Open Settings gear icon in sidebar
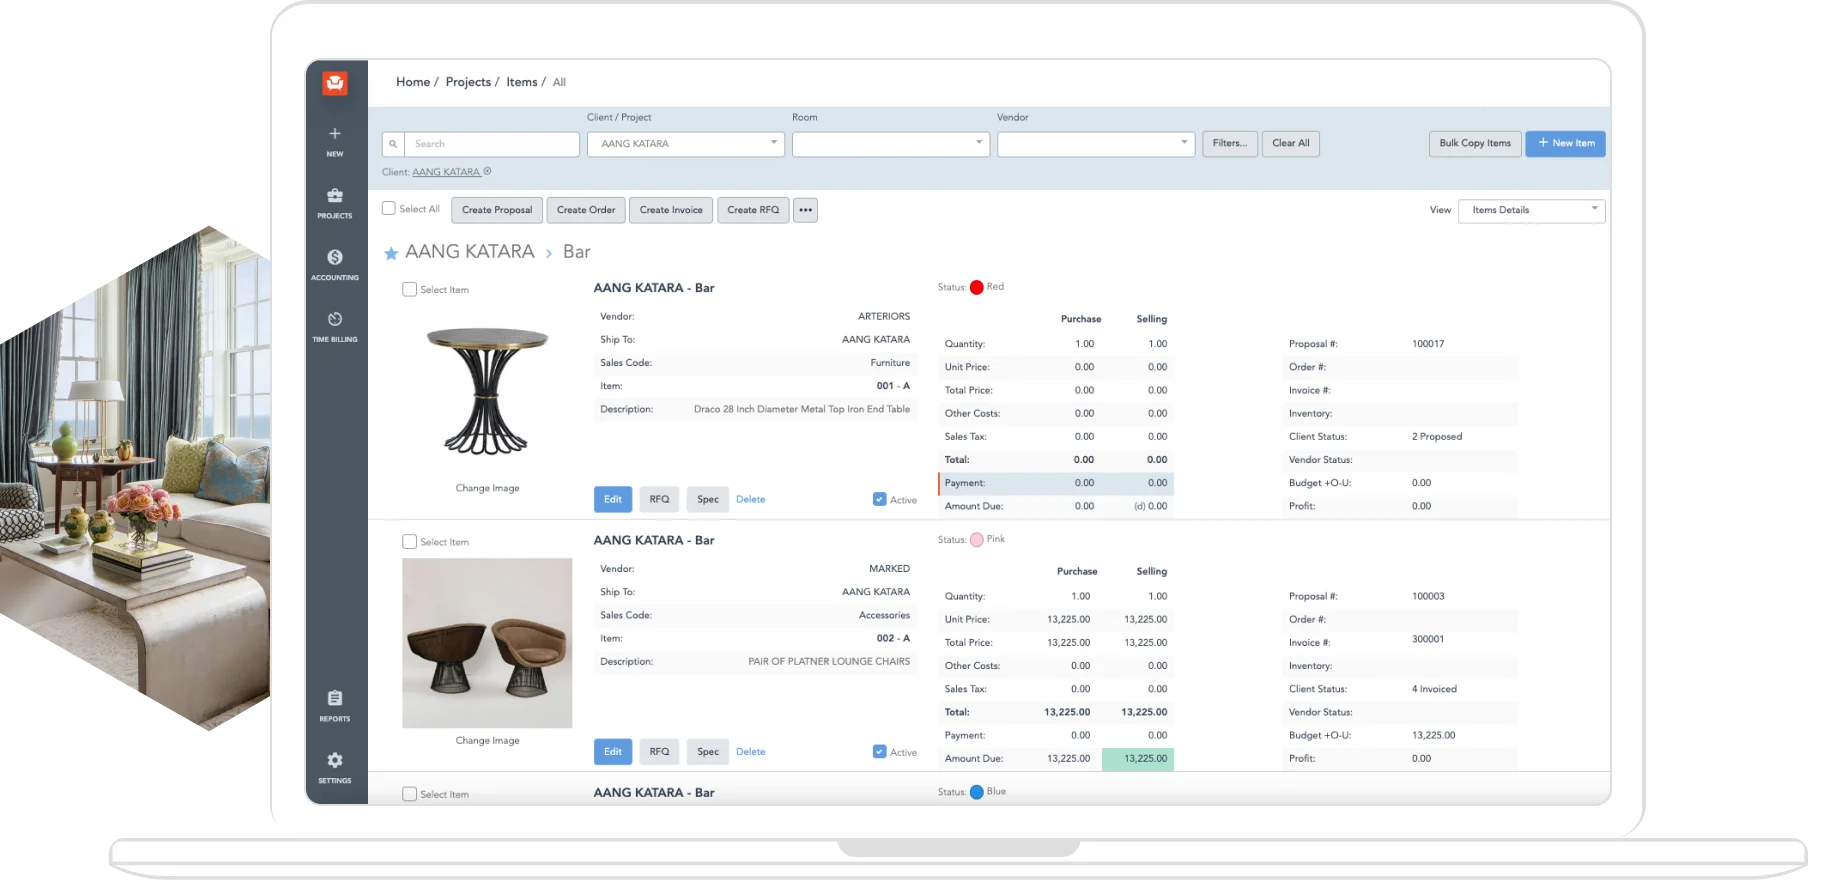 click(x=335, y=761)
